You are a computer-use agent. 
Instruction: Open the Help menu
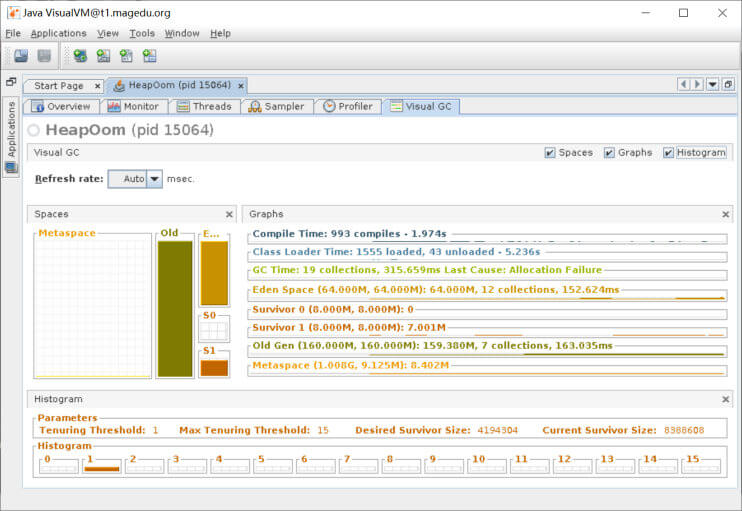(221, 33)
